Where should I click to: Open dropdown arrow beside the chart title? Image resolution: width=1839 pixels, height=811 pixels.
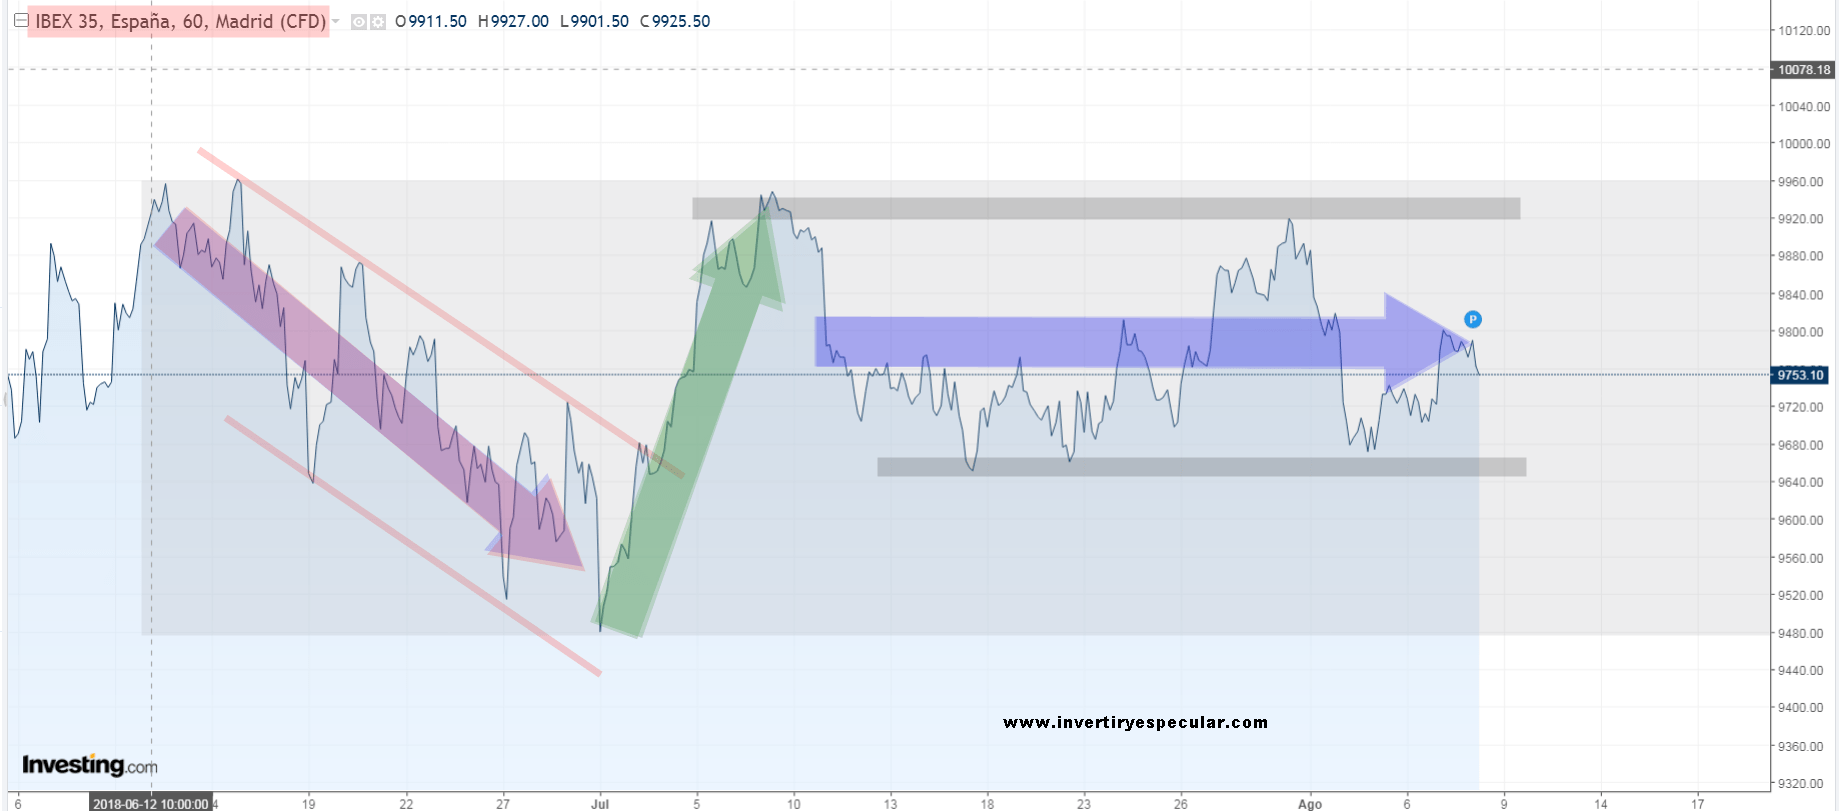pos(336,21)
